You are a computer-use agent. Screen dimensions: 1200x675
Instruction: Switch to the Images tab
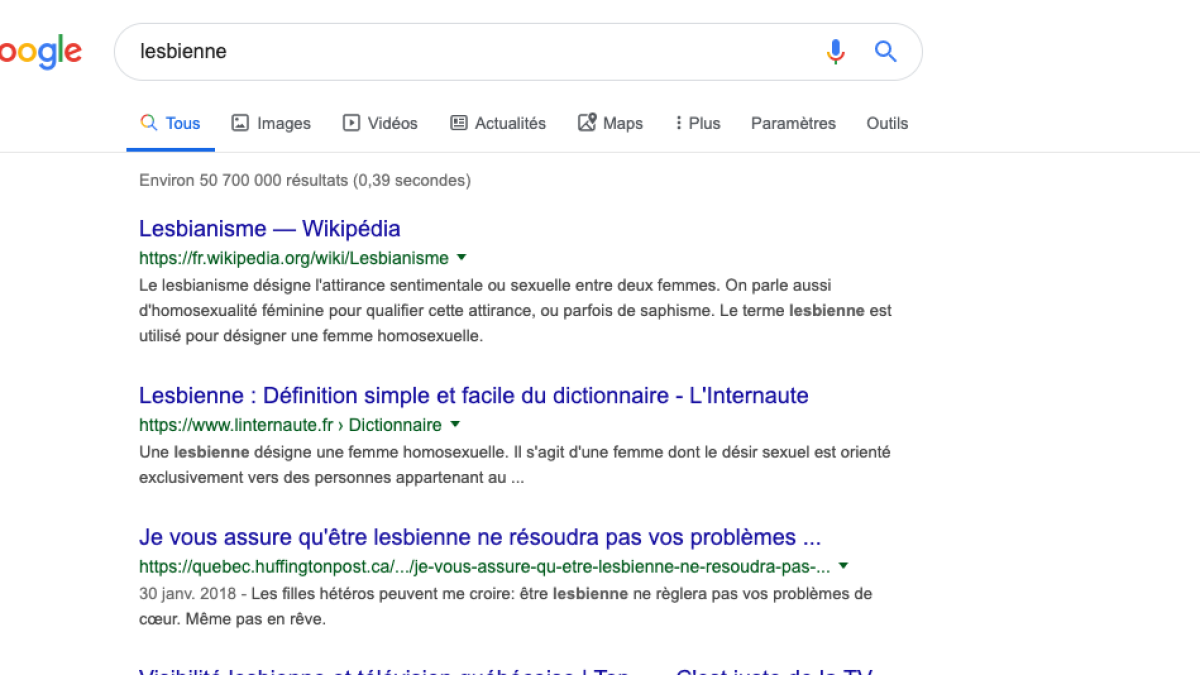(x=271, y=124)
